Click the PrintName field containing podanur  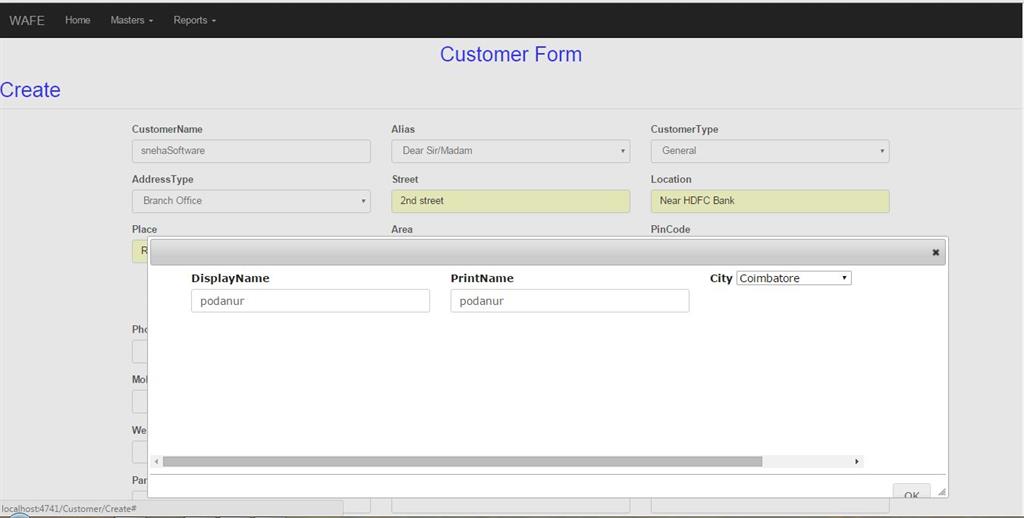coord(569,301)
